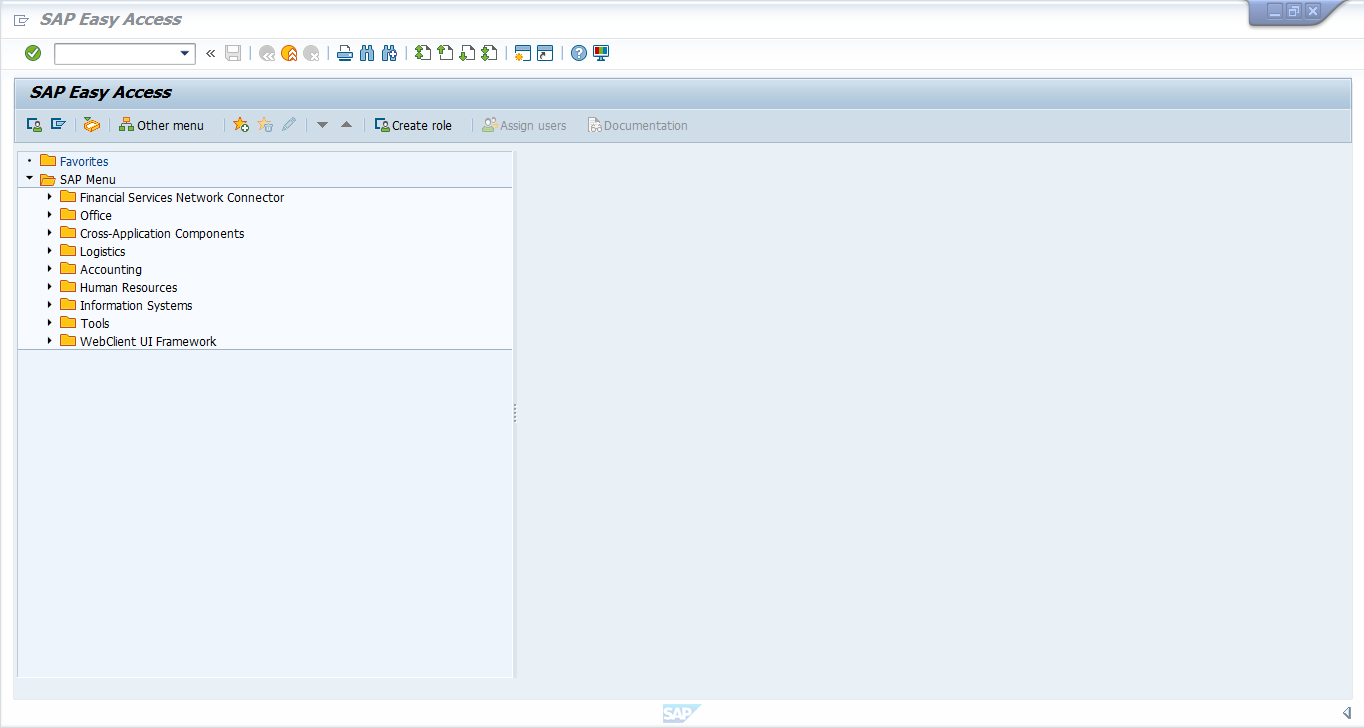This screenshot has height=728, width=1364.
Task: Expand the Accounting folder node
Action: [x=49, y=269]
